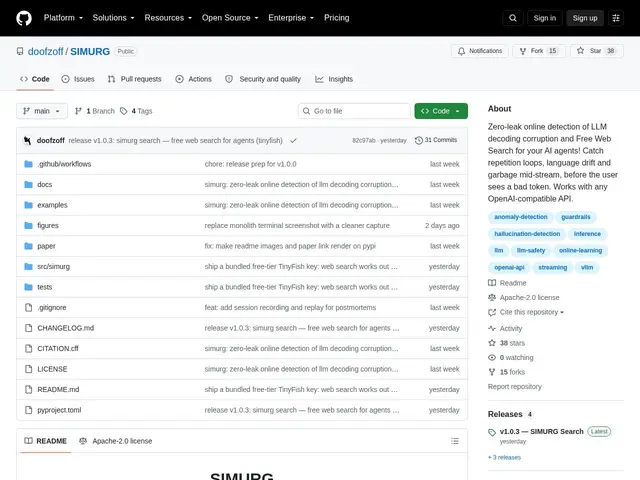Open the doofzoff owner link
Viewport: 640px width, 480px height.
point(45,51)
